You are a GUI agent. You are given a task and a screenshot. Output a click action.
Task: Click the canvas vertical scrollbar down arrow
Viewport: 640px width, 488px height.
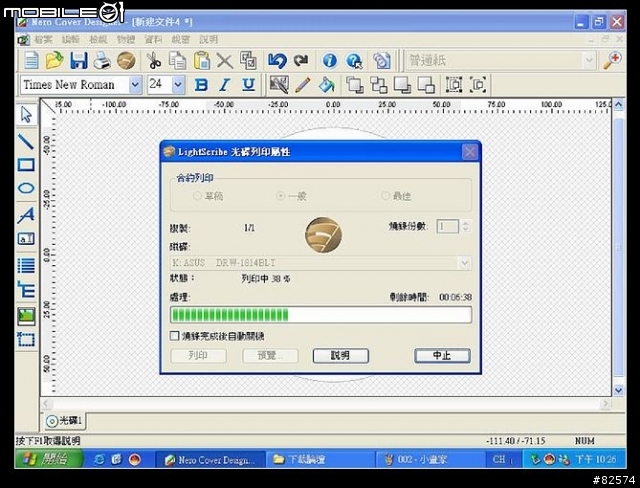point(619,390)
